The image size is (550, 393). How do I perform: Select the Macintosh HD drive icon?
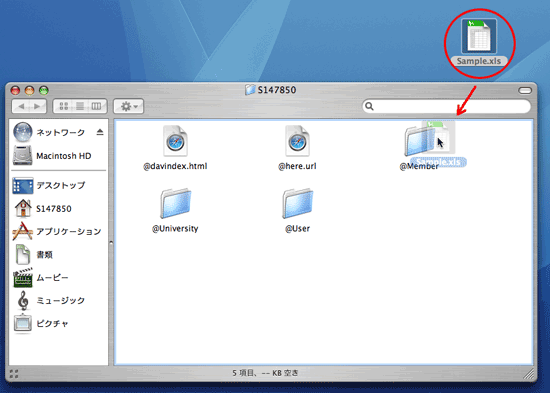coord(22,155)
